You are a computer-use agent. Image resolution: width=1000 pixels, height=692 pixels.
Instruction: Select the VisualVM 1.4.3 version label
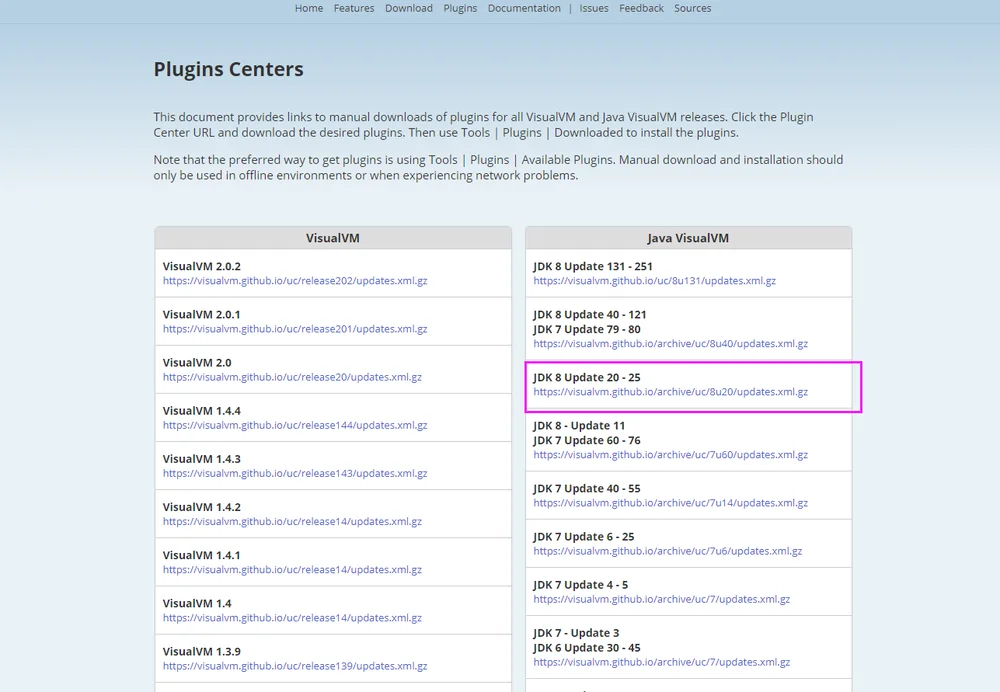[x=202, y=459]
